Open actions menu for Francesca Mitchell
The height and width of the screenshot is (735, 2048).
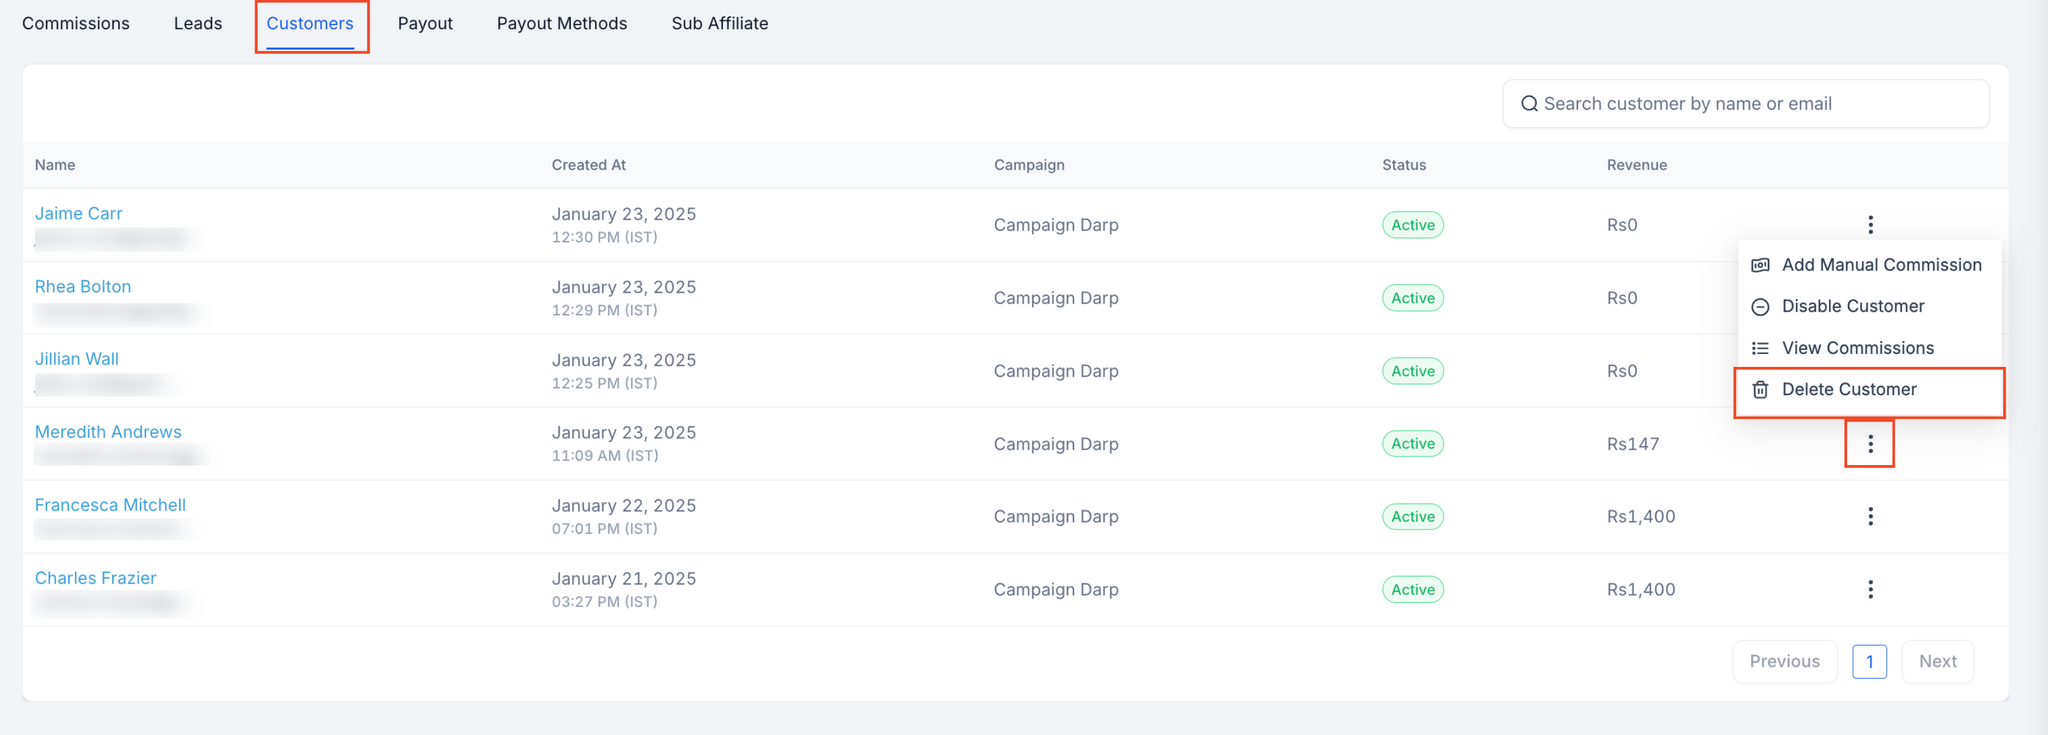tap(1870, 517)
